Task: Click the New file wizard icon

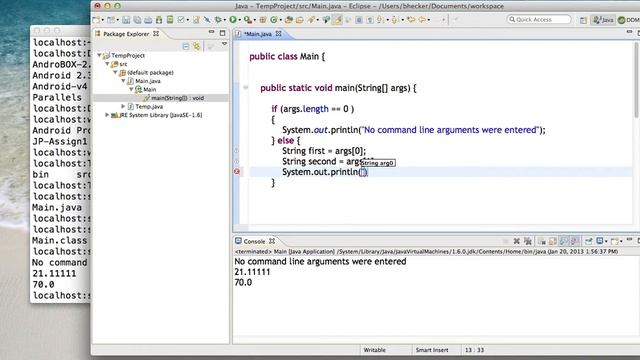Action: click(x=96, y=20)
